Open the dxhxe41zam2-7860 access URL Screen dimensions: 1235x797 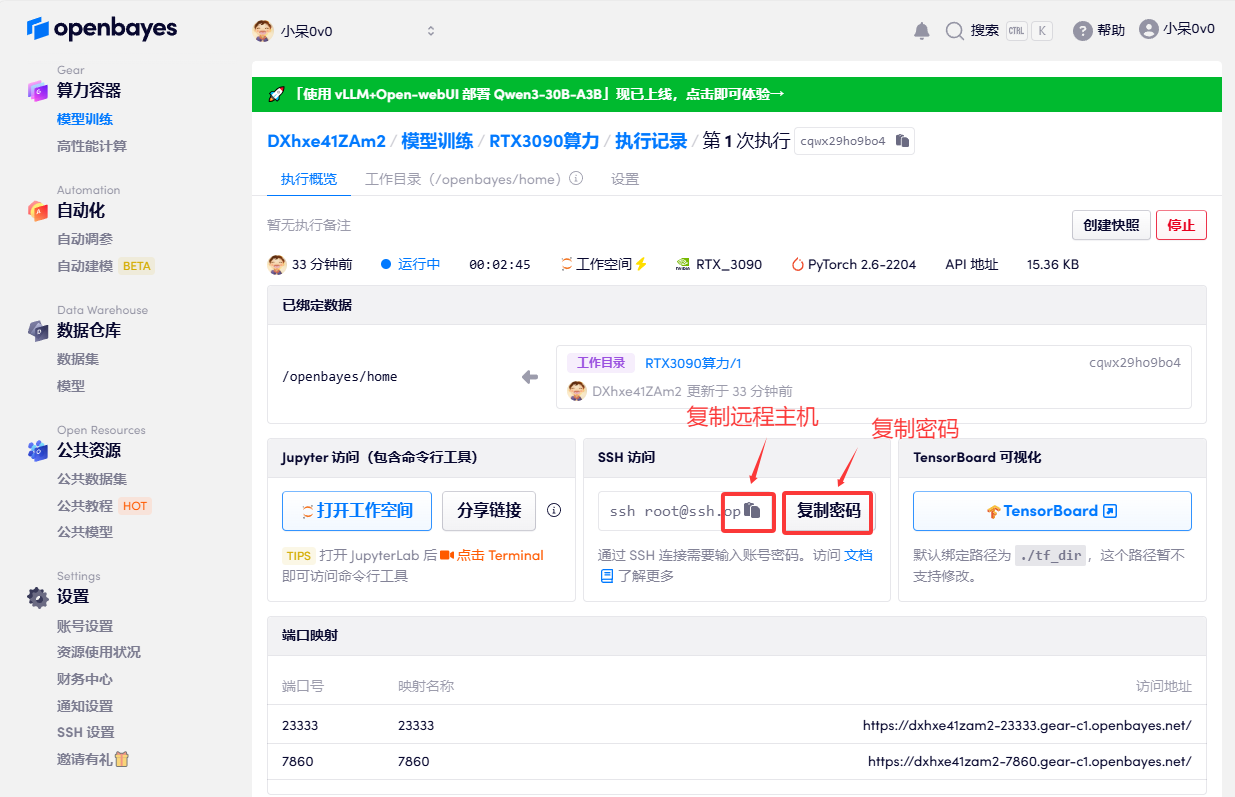click(x=1030, y=761)
